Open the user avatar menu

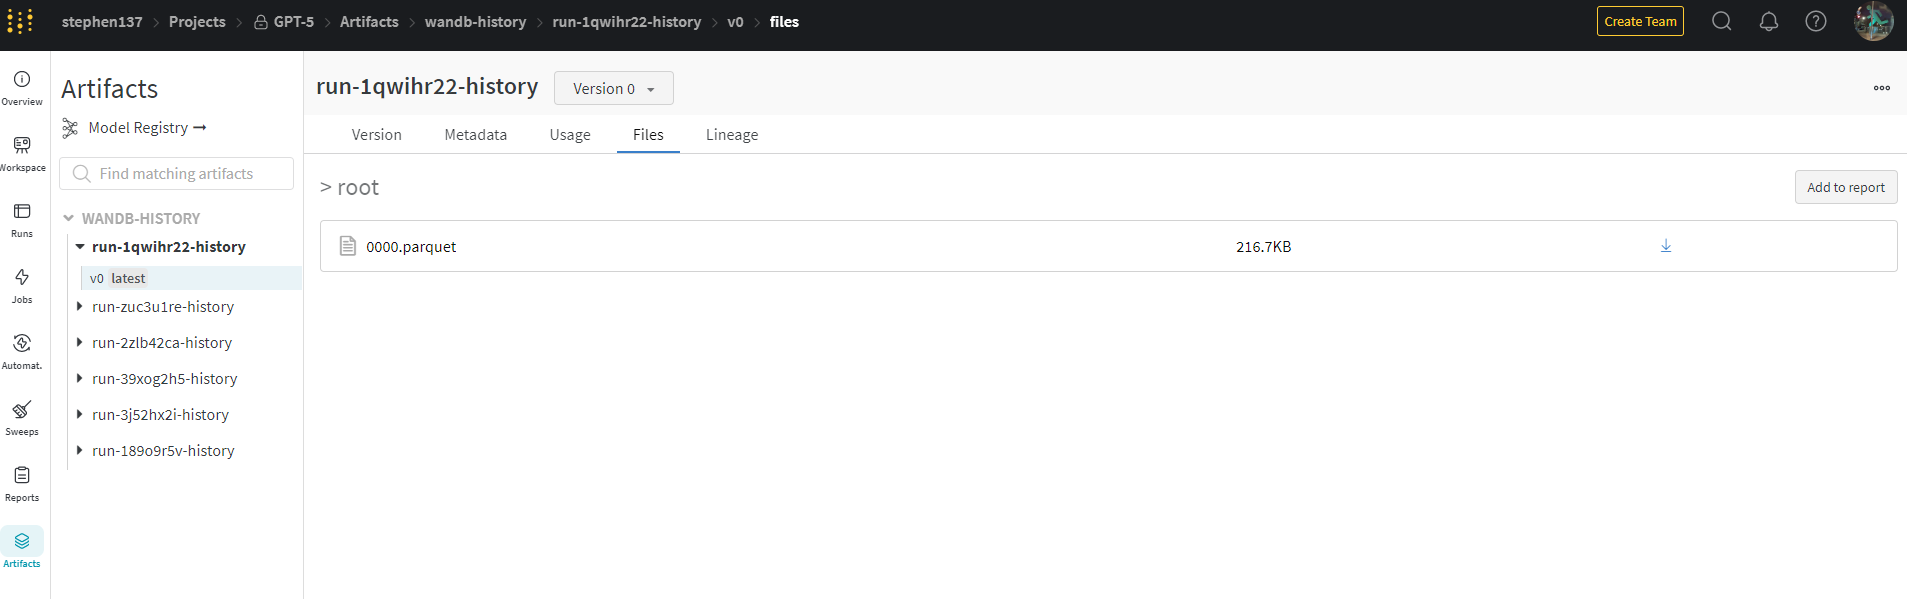pyautogui.click(x=1873, y=21)
